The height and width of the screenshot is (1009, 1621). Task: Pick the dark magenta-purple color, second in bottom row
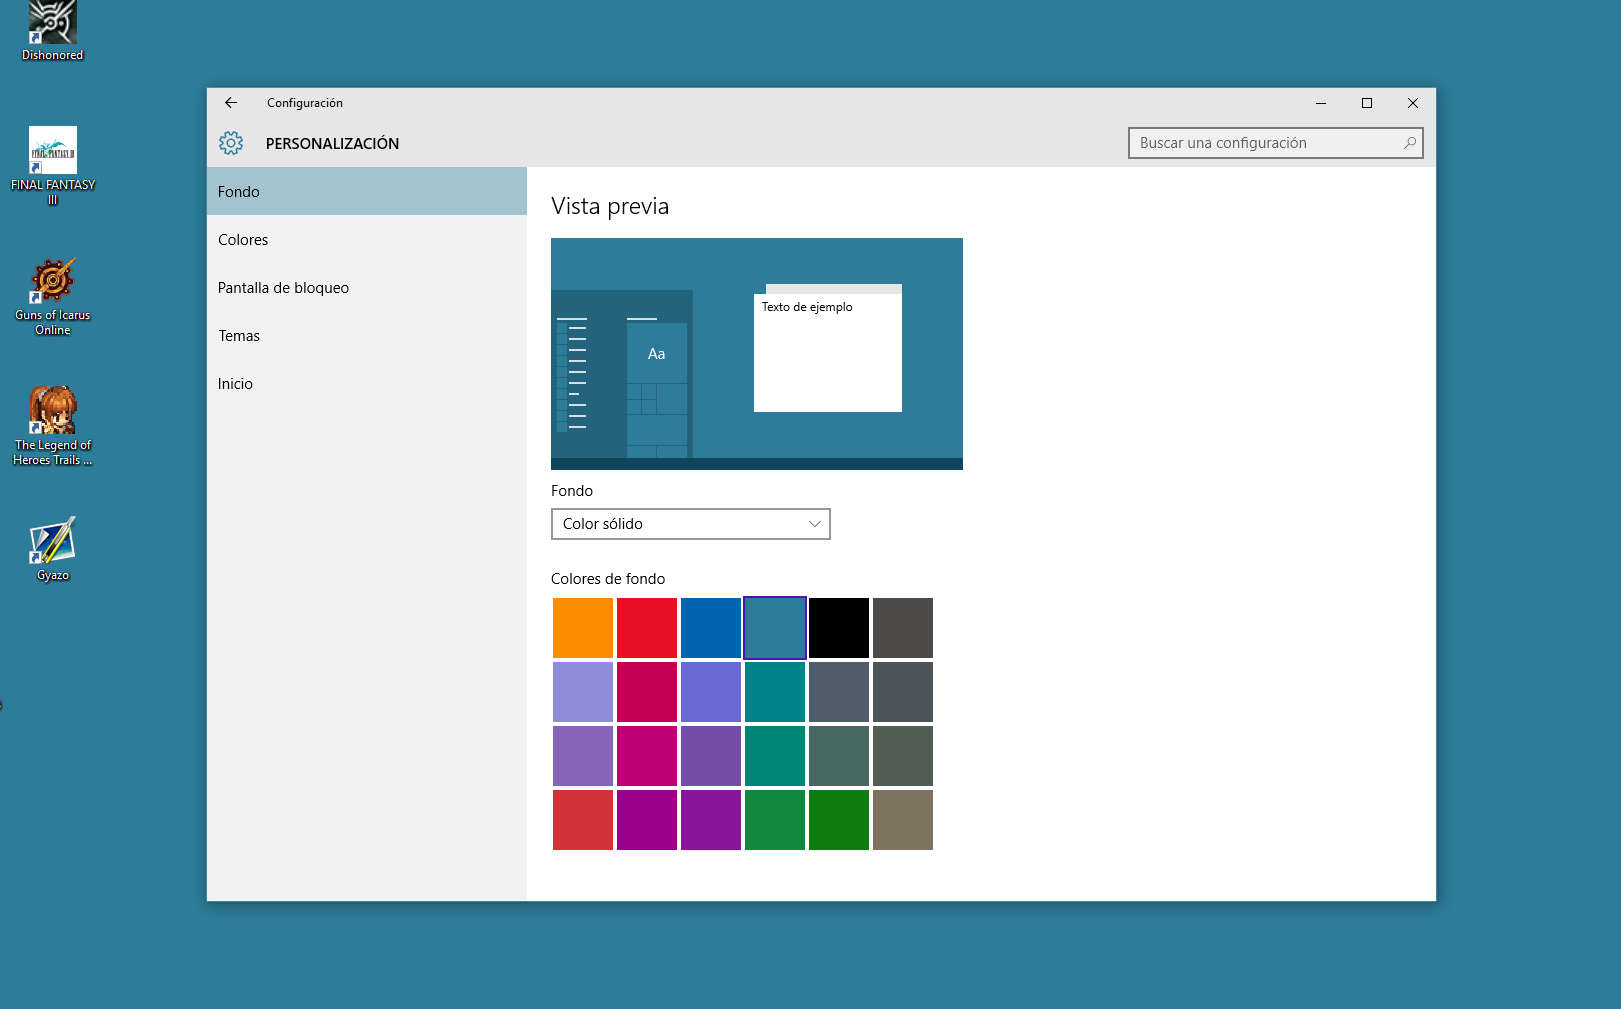[x=647, y=820]
